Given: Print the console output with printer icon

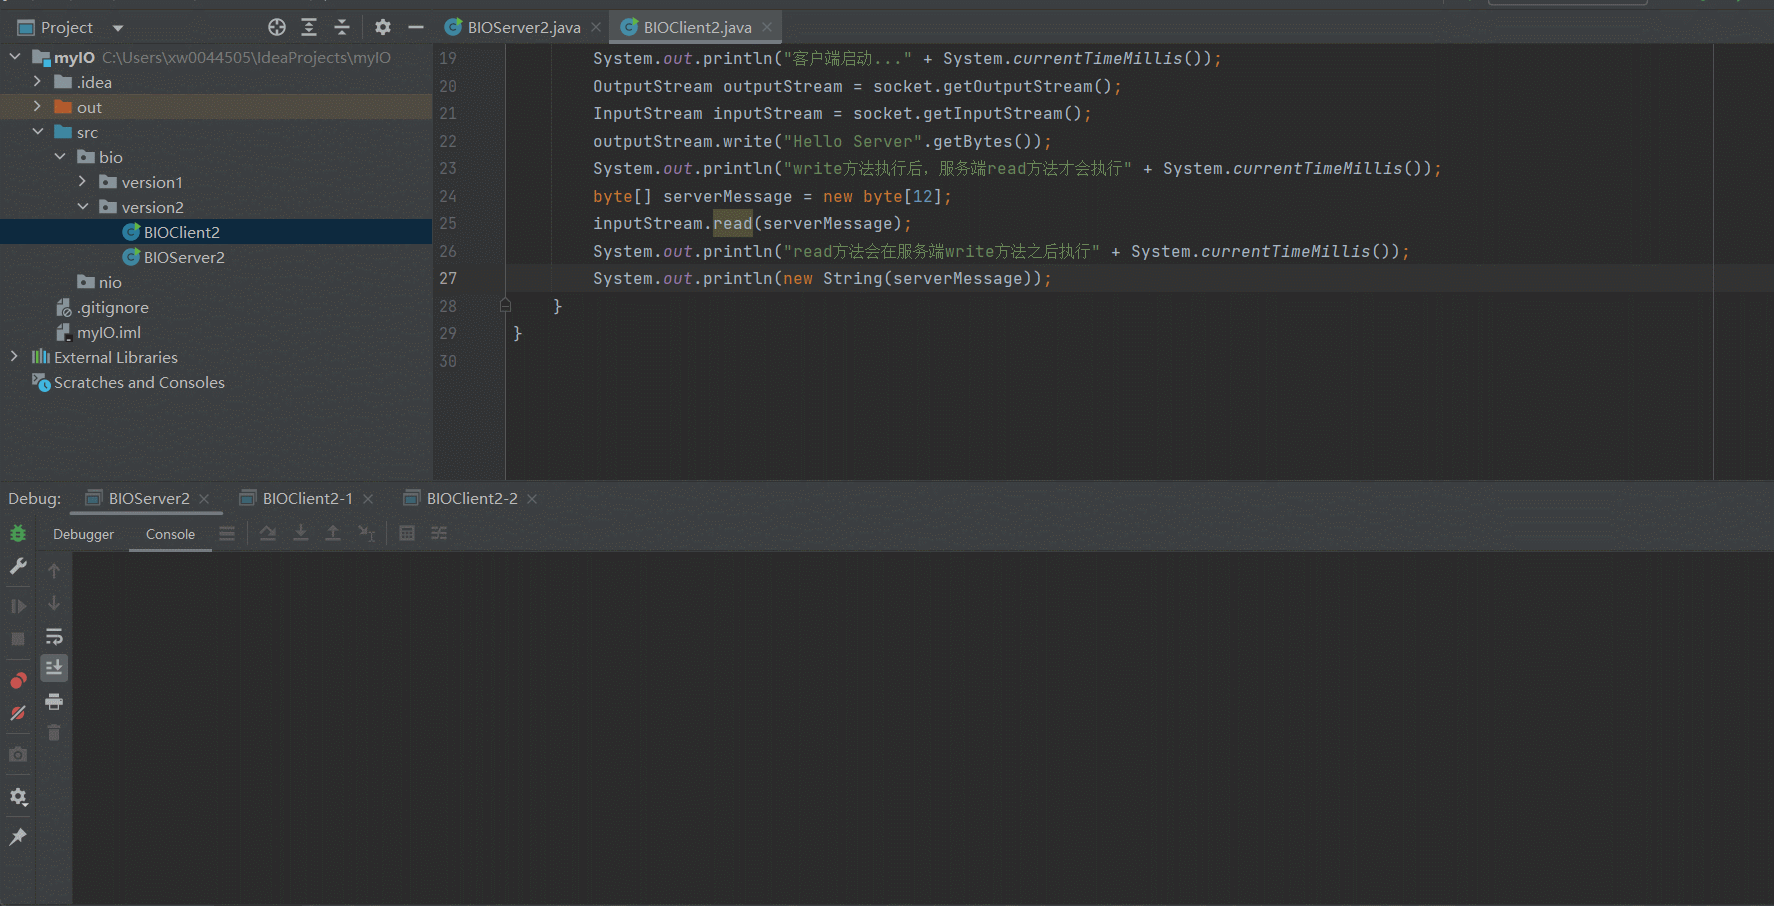Looking at the screenshot, I should pos(54,701).
